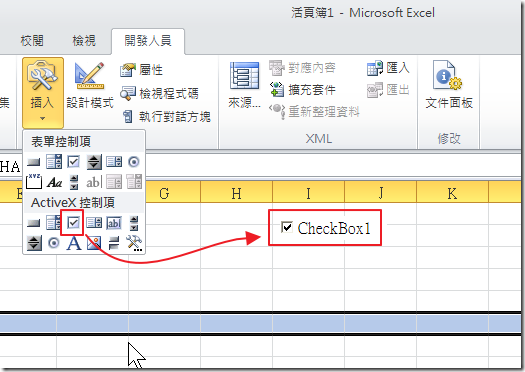Click the greyed-out Form Controls Combo Drop-Down Edit icon
The width and height of the screenshot is (525, 372).
pos(134,181)
